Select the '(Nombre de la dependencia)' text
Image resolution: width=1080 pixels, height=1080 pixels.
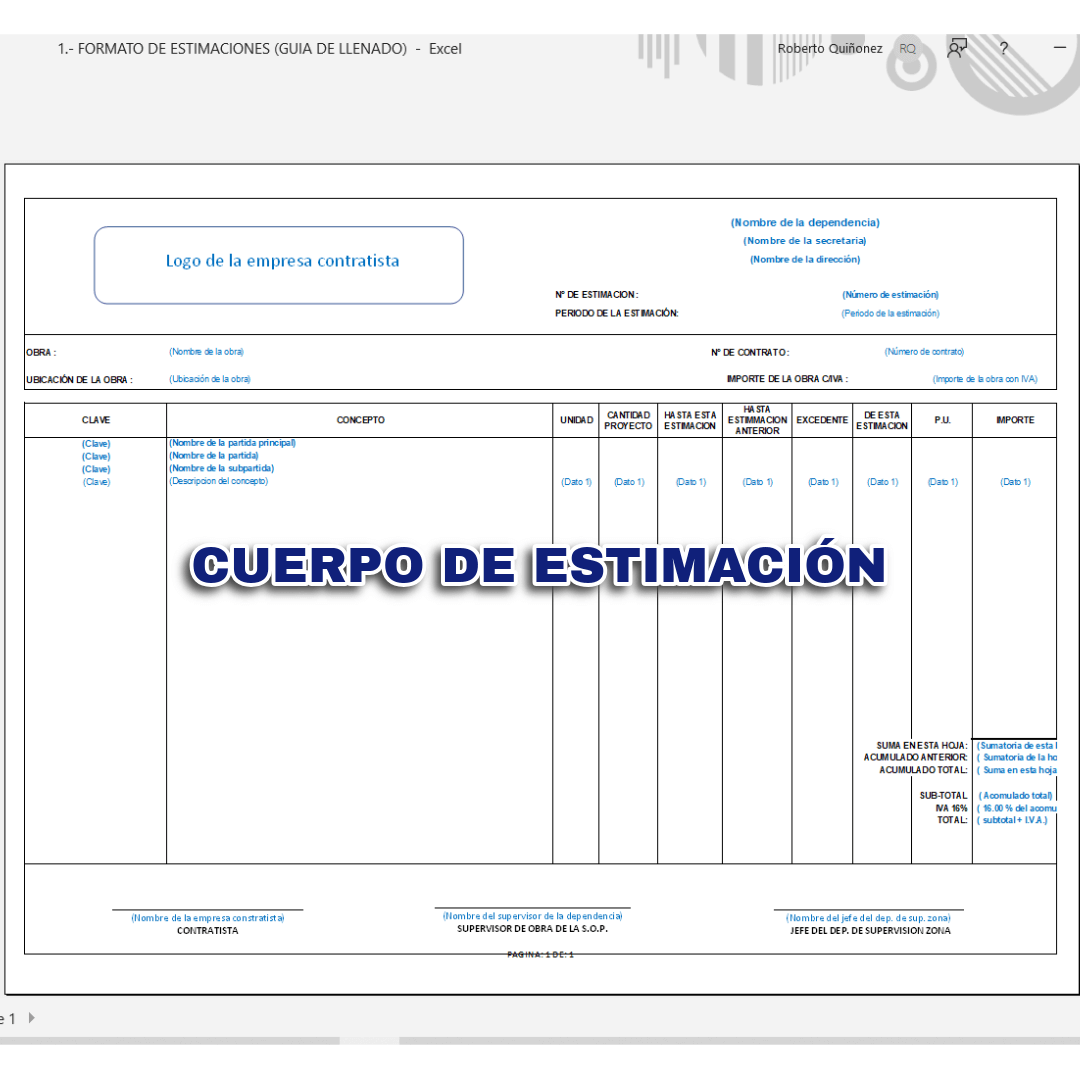pos(805,223)
